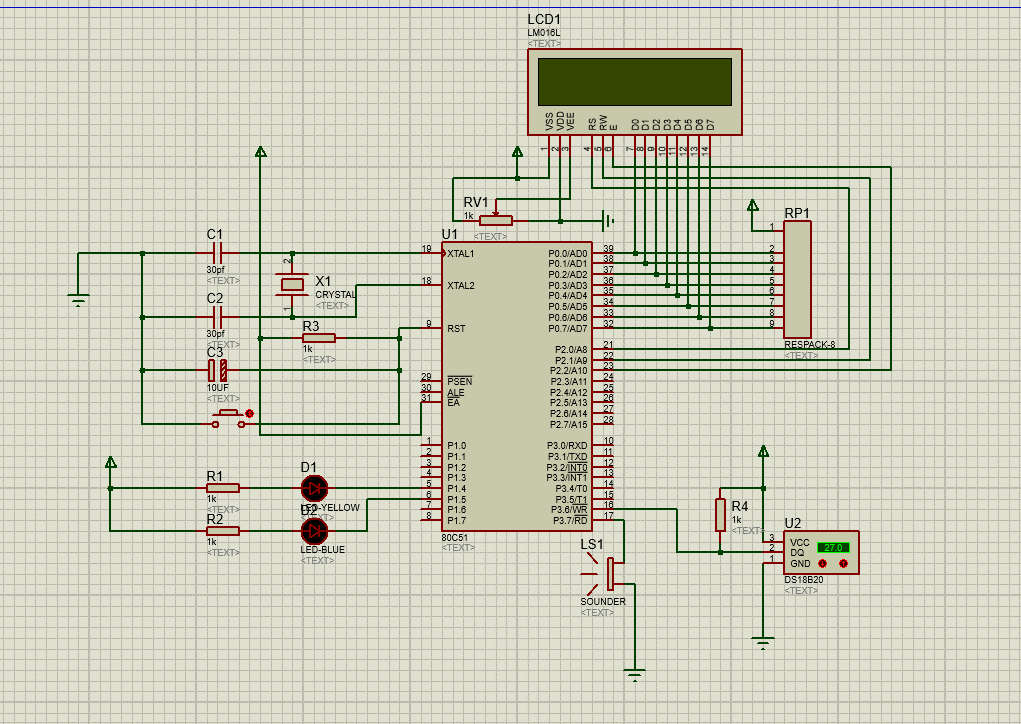Click the DQ pin label on U2
Viewport: 1021px width, 724px height.
797,553
